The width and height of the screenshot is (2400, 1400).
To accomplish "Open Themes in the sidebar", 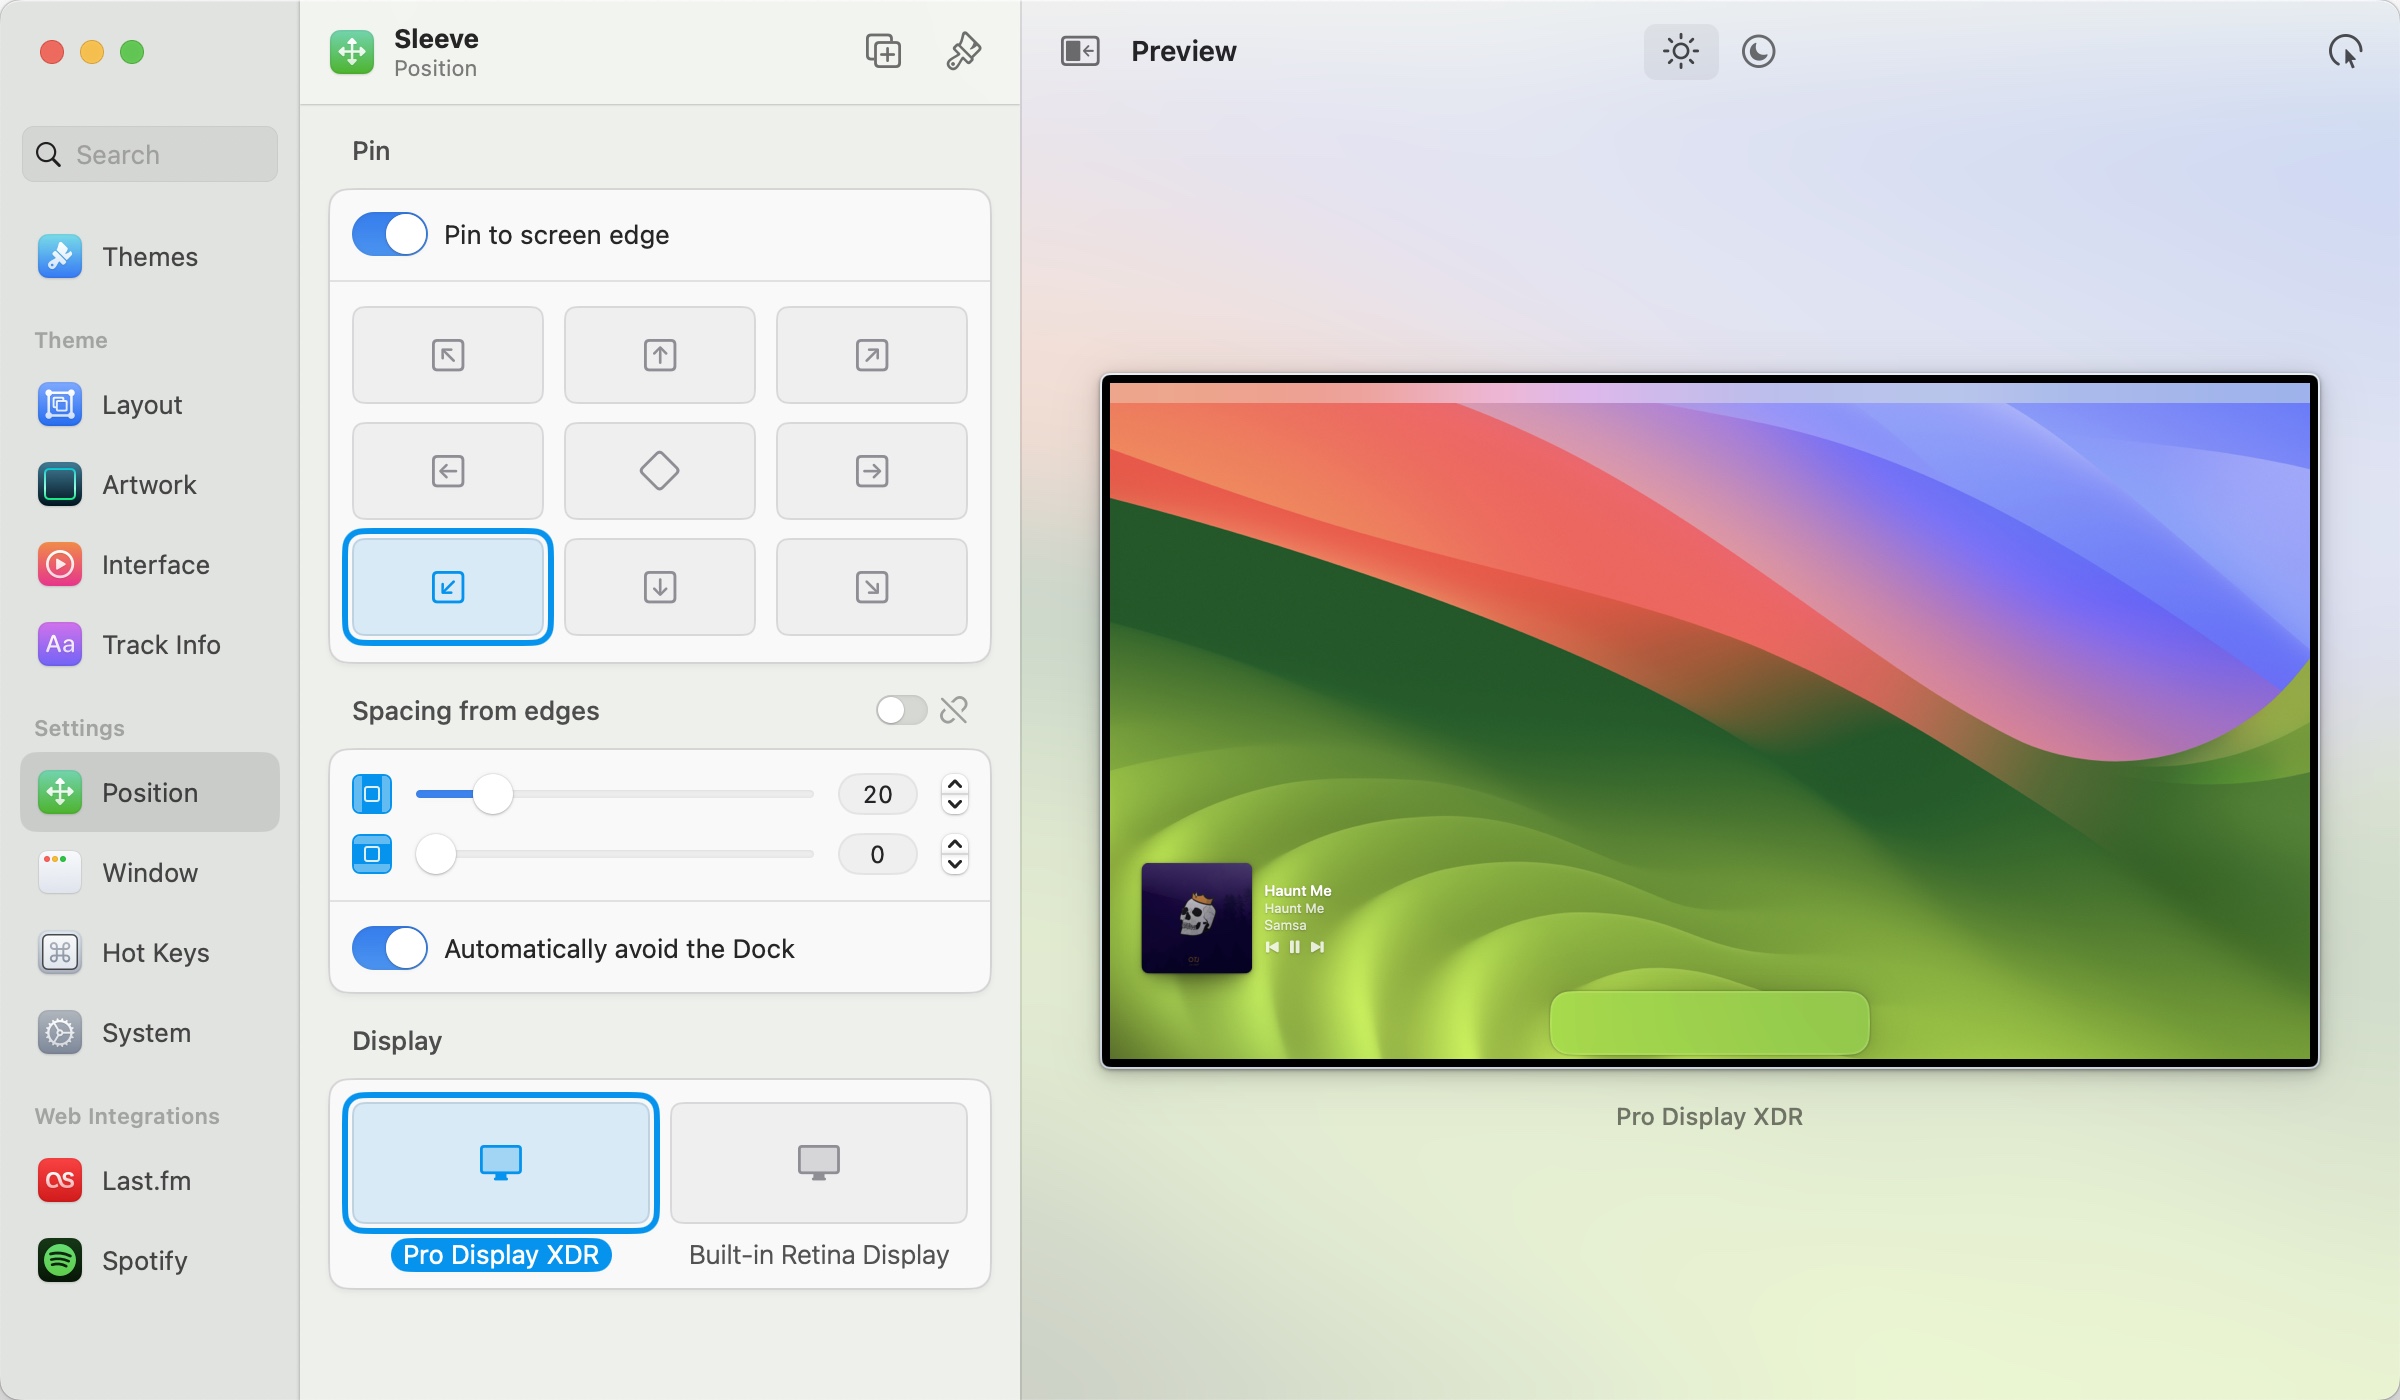I will [150, 257].
